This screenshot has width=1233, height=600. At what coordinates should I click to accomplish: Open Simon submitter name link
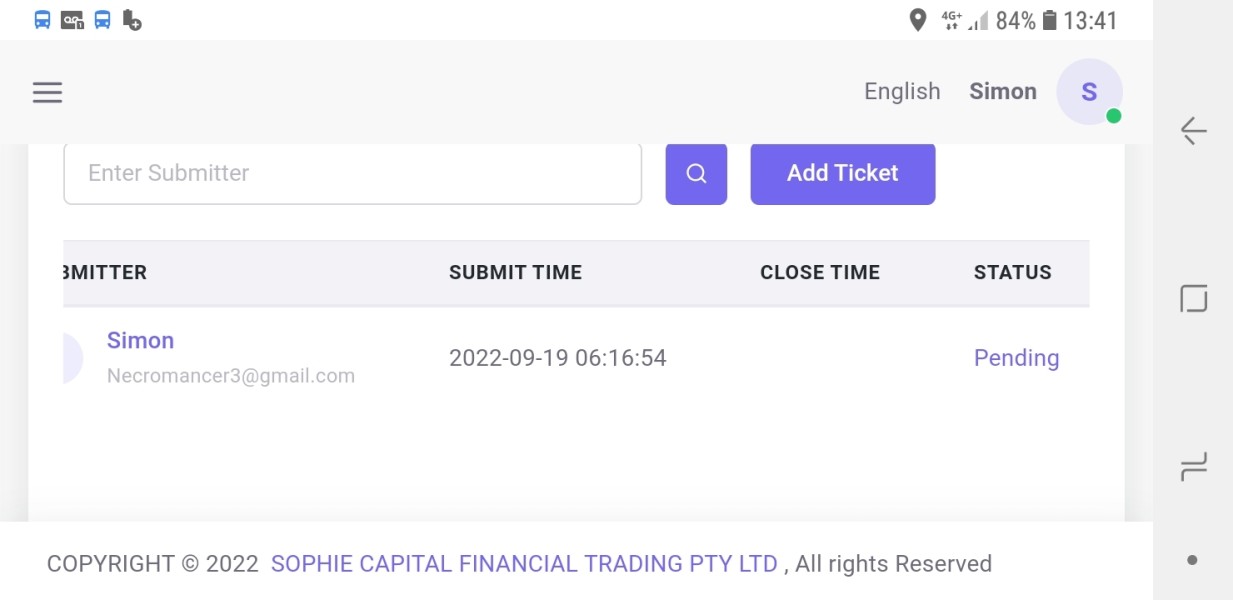pyautogui.click(x=140, y=341)
